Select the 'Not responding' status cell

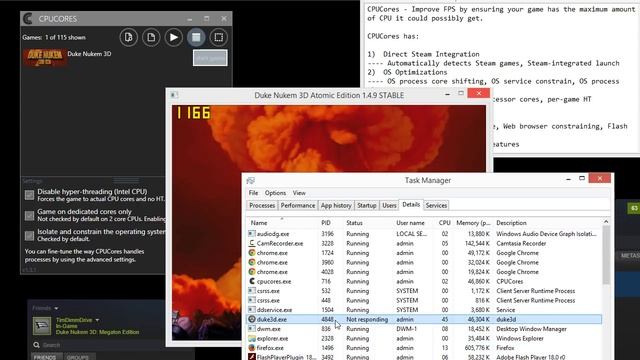[x=367, y=320]
